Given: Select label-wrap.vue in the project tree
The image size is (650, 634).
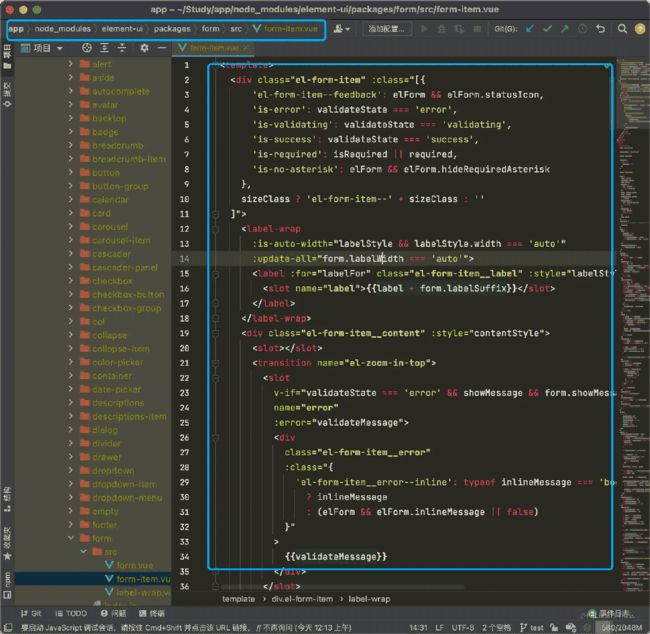Looking at the screenshot, I should pos(138,593).
